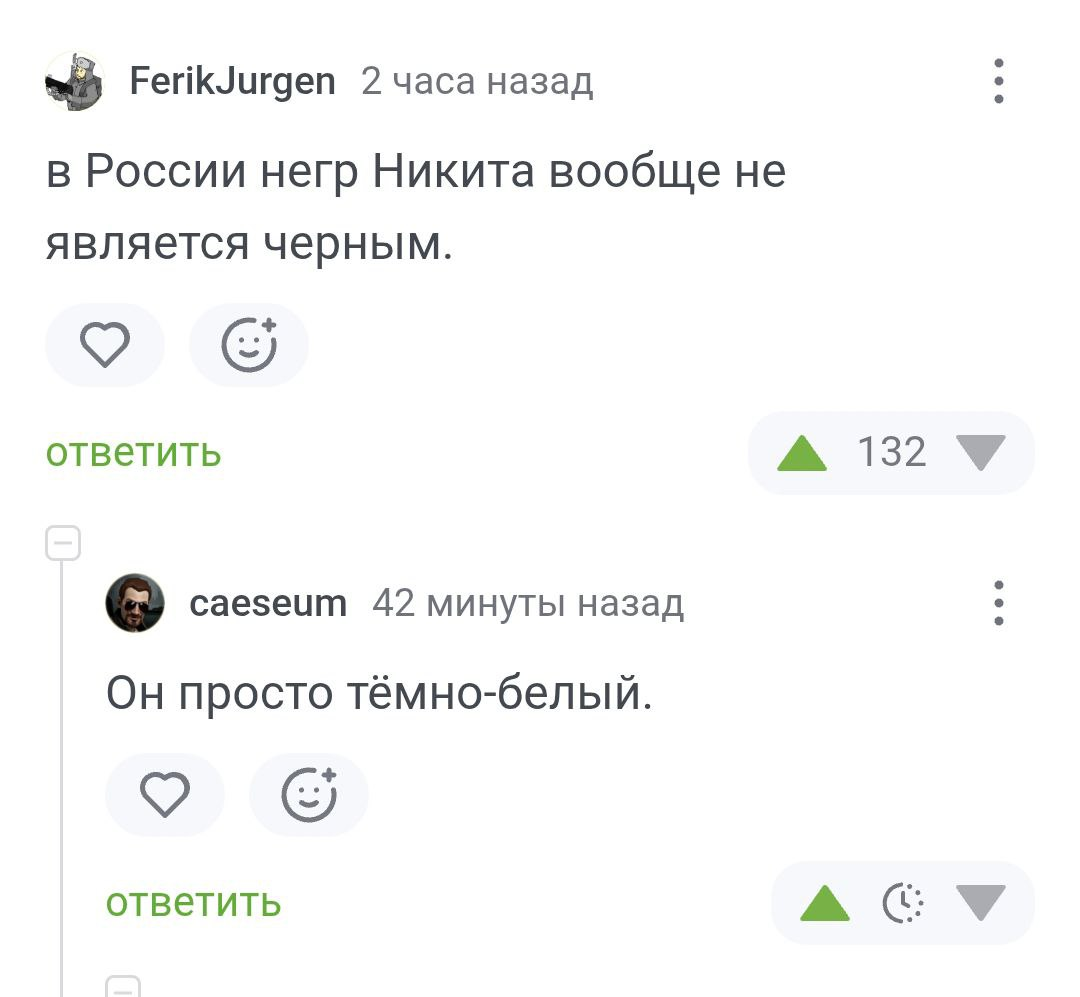The height and width of the screenshot is (997, 1080).
Task: Click the hidden-rating clock icon on caeseum's reply
Action: click(x=903, y=904)
